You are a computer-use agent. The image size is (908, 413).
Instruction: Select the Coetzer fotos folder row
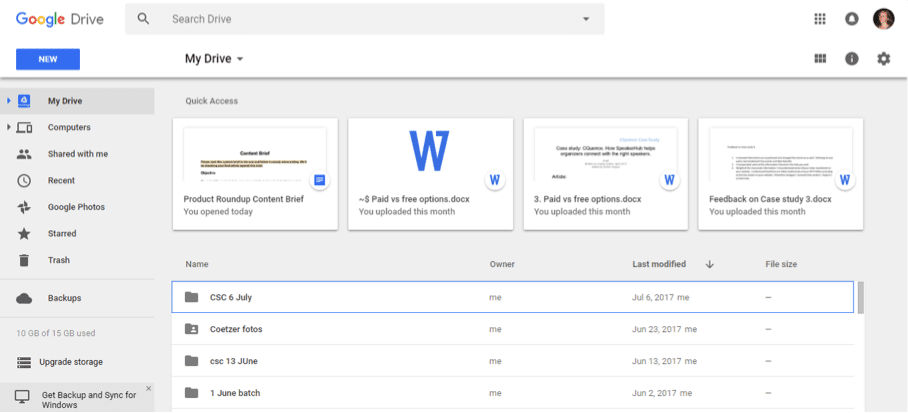tap(512, 329)
